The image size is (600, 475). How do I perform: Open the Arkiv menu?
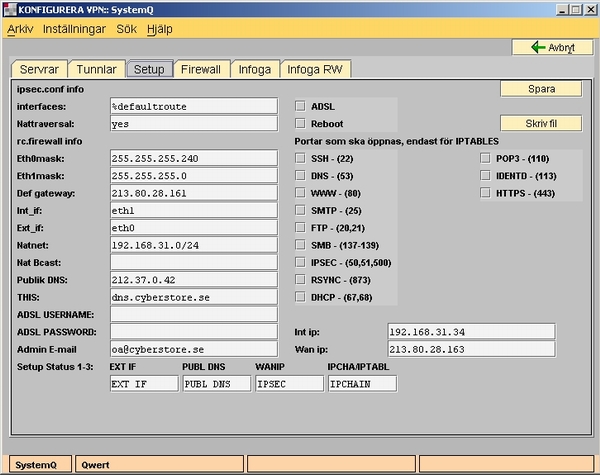click(x=20, y=30)
